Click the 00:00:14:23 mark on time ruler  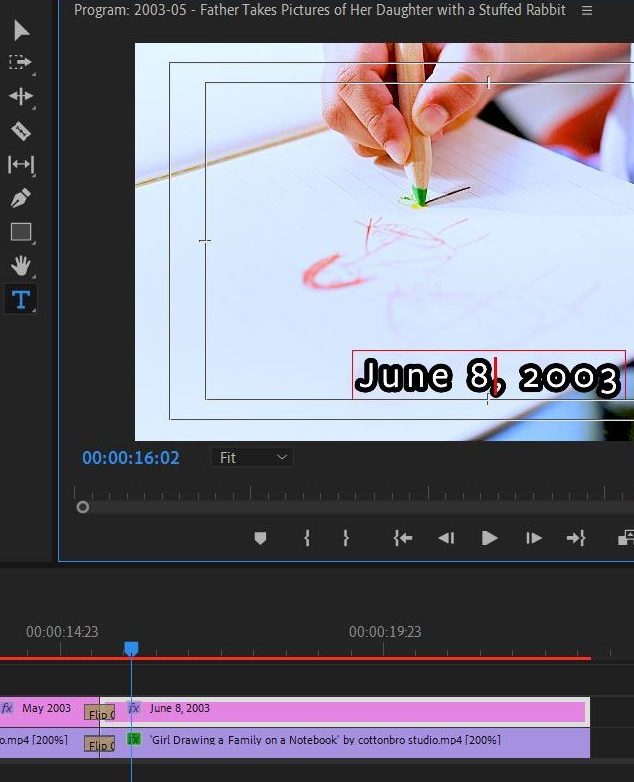coord(62,632)
